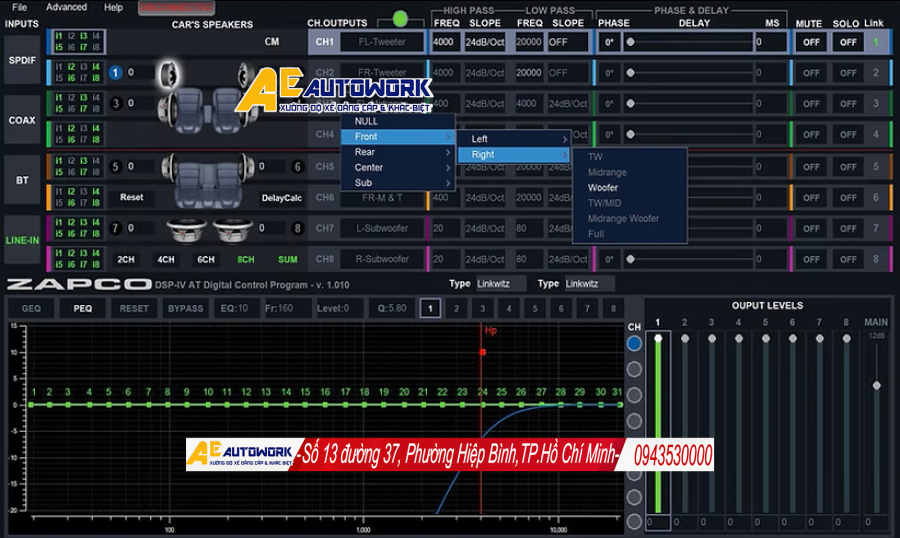This screenshot has width=900, height=538.
Task: Open the CH8 R-Subwoofer output dropdown
Action: pos(382,260)
